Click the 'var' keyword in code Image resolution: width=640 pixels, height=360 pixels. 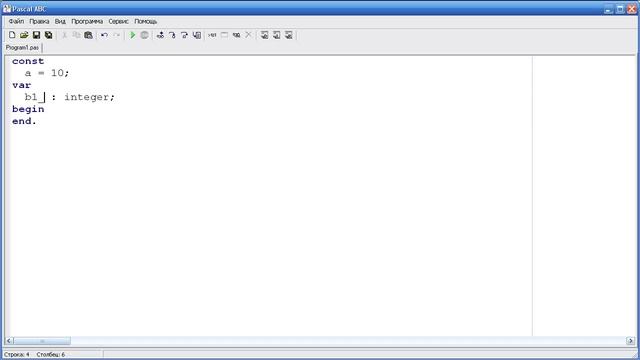22,85
